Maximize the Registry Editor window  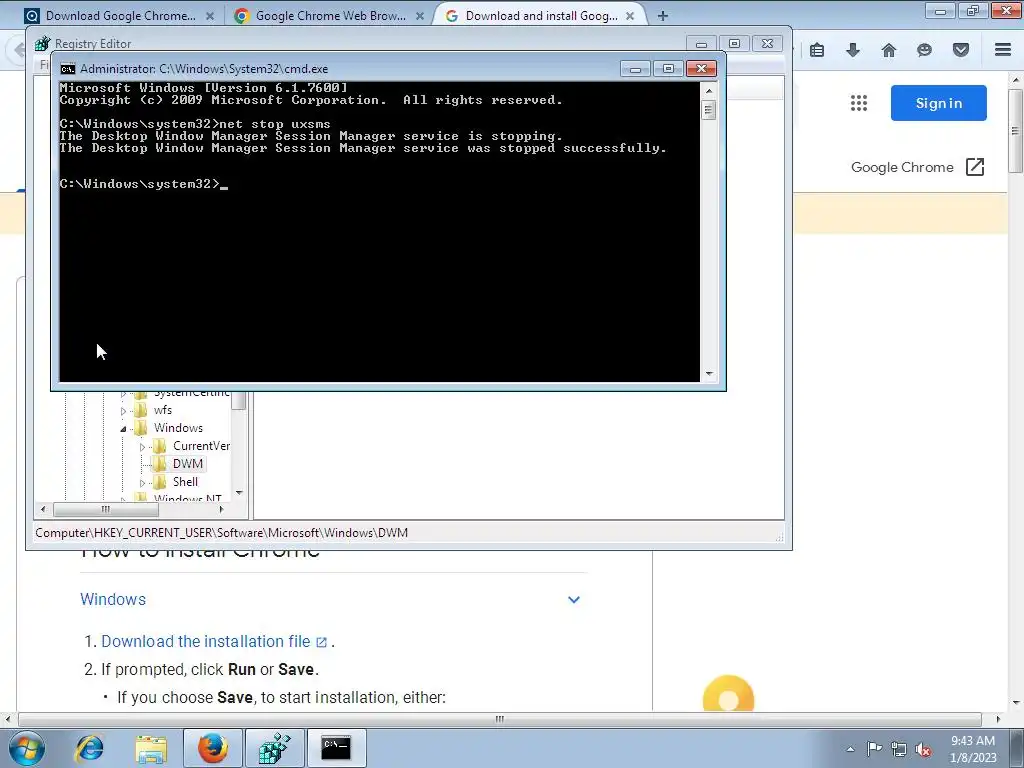(x=734, y=44)
